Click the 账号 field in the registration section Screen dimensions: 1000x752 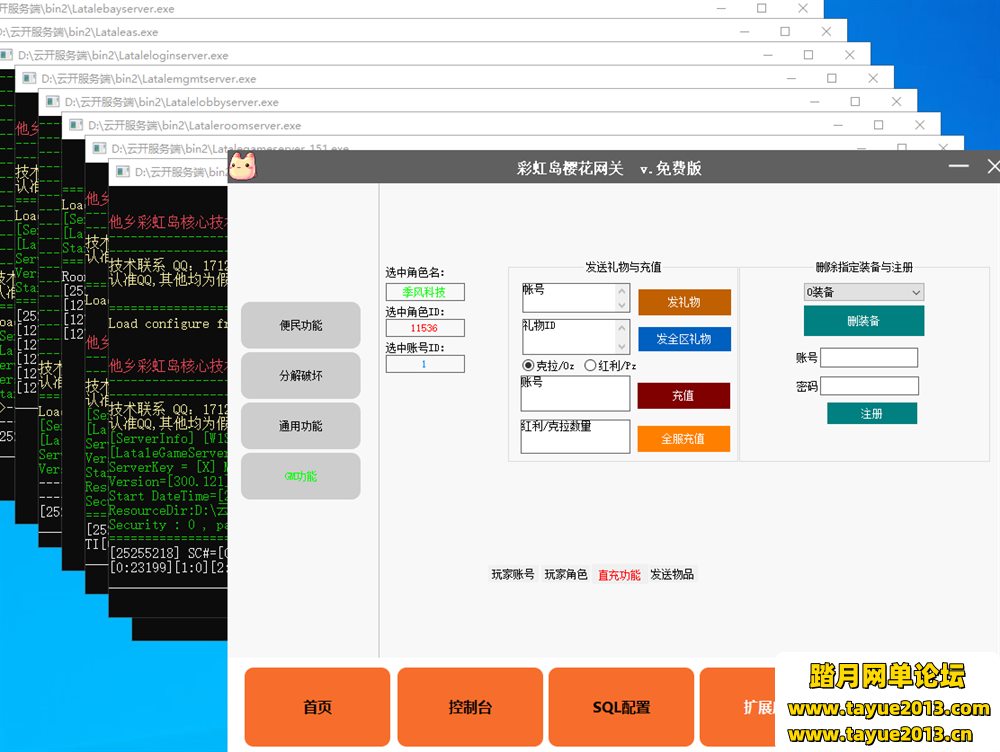point(869,358)
